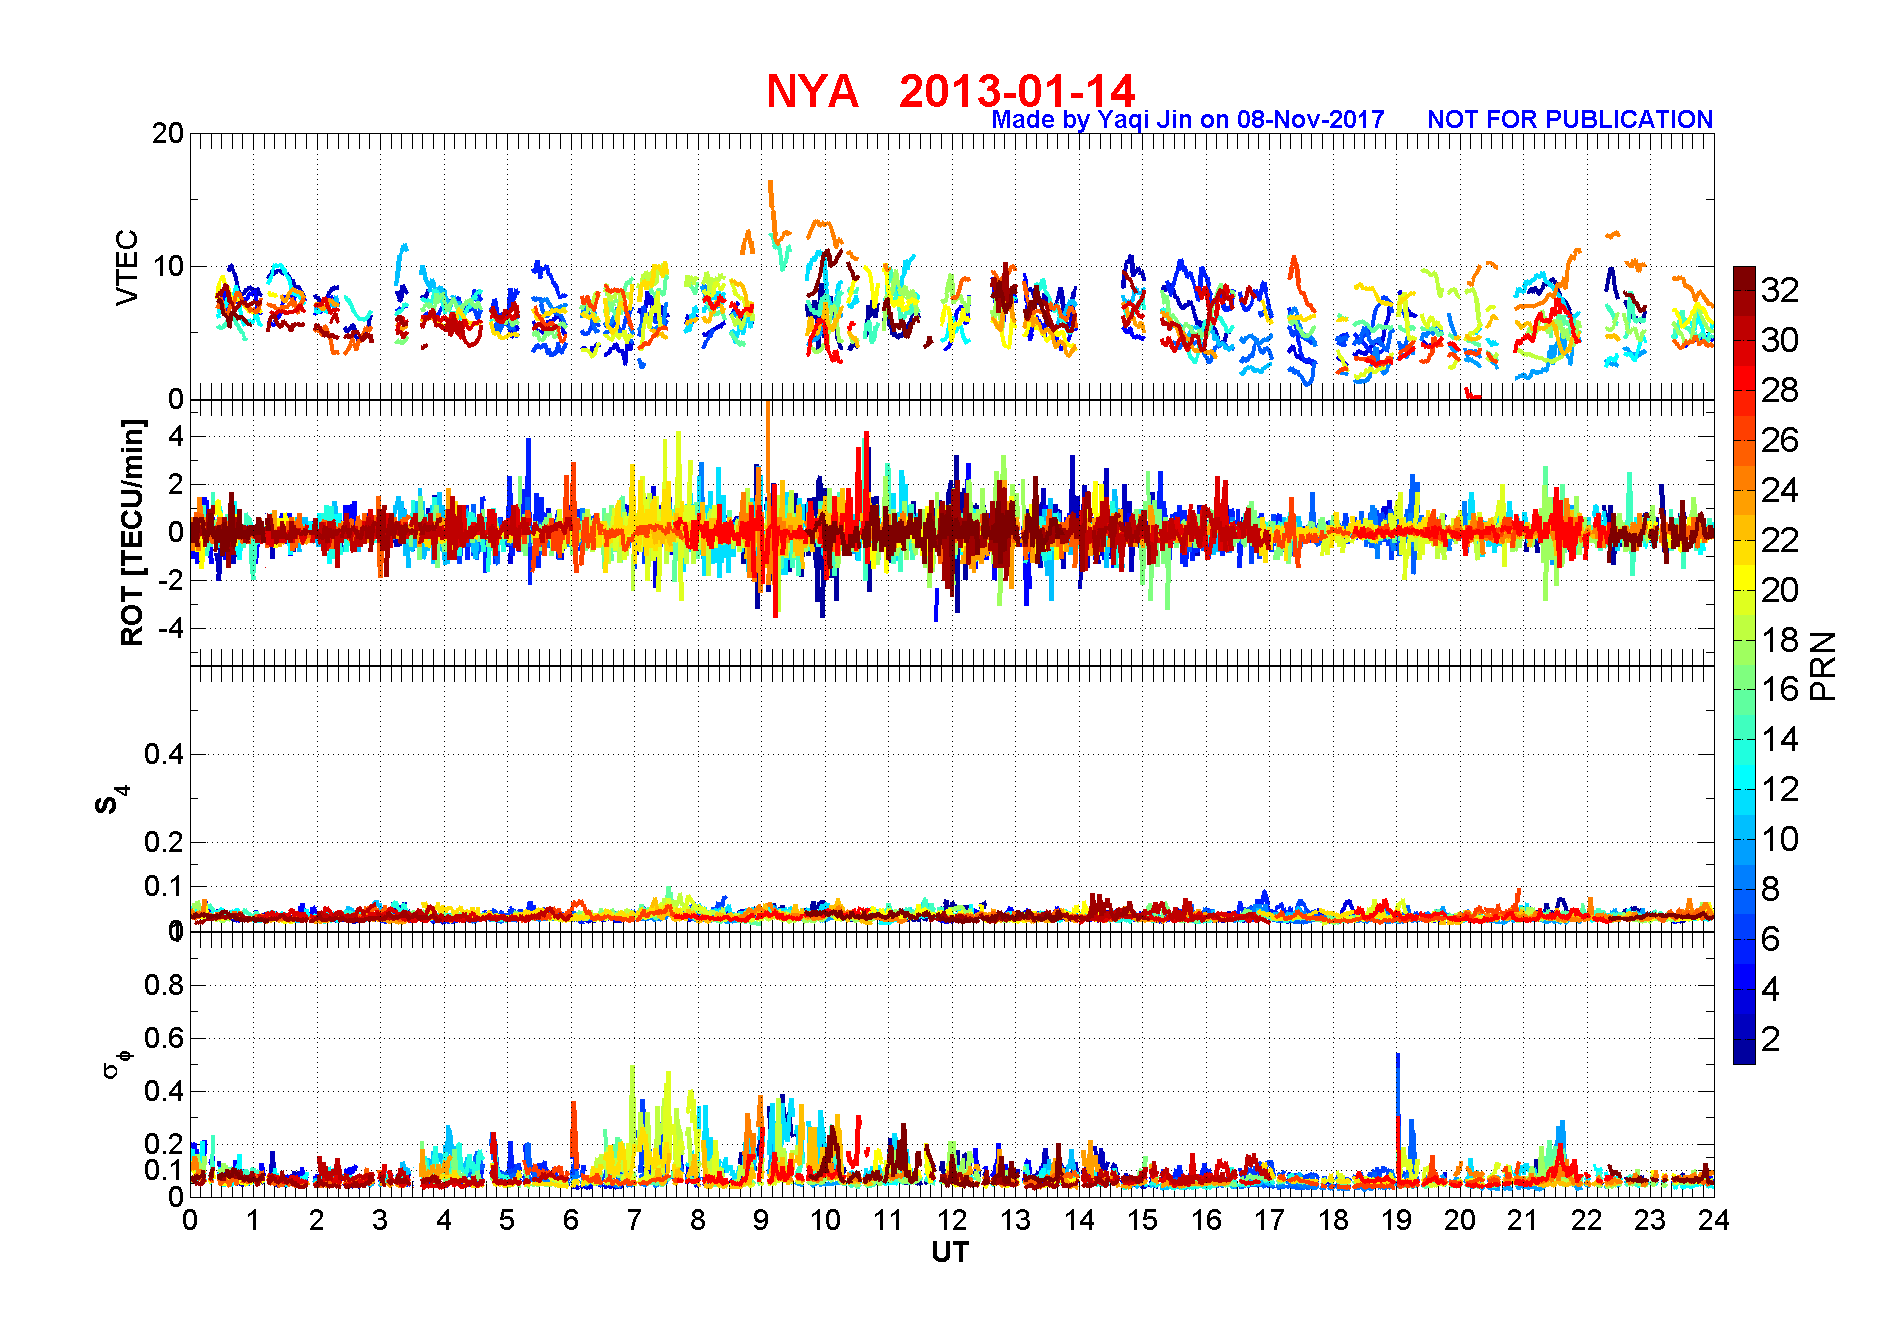Select the sigma-phi y-axis label
This screenshot has height=1330, width=1904.
[x=117, y=1063]
